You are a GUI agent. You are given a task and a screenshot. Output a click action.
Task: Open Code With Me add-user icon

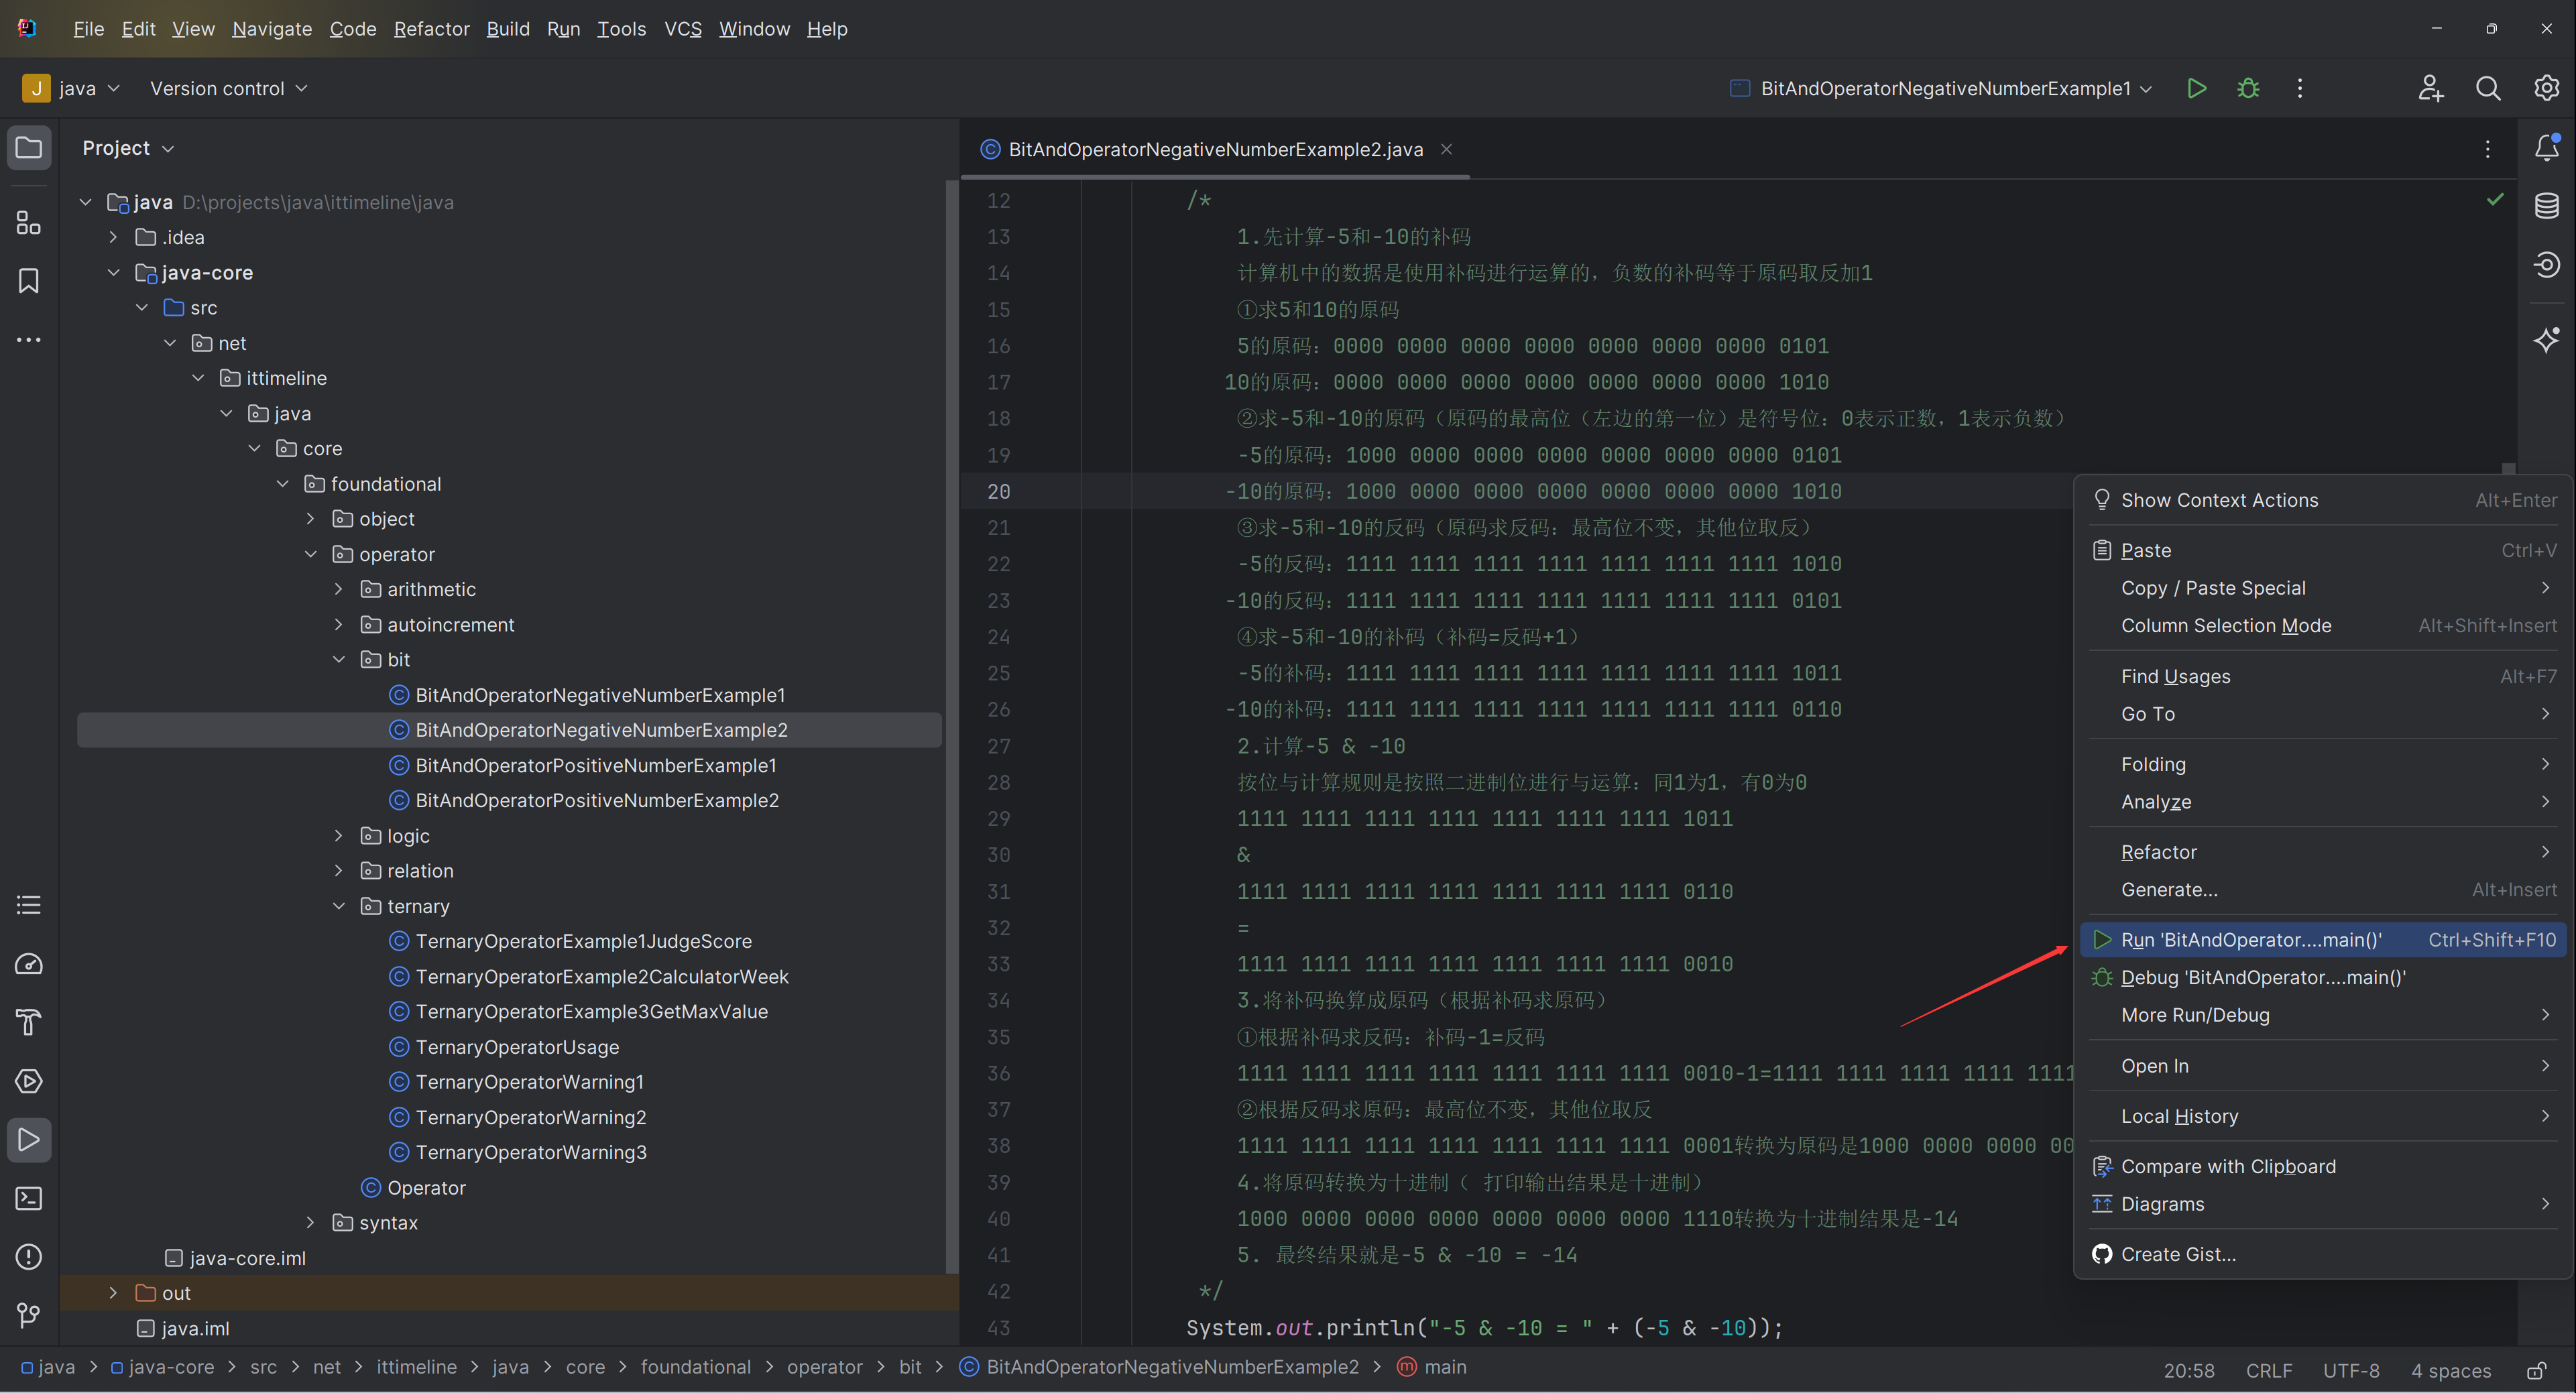[x=2431, y=88]
